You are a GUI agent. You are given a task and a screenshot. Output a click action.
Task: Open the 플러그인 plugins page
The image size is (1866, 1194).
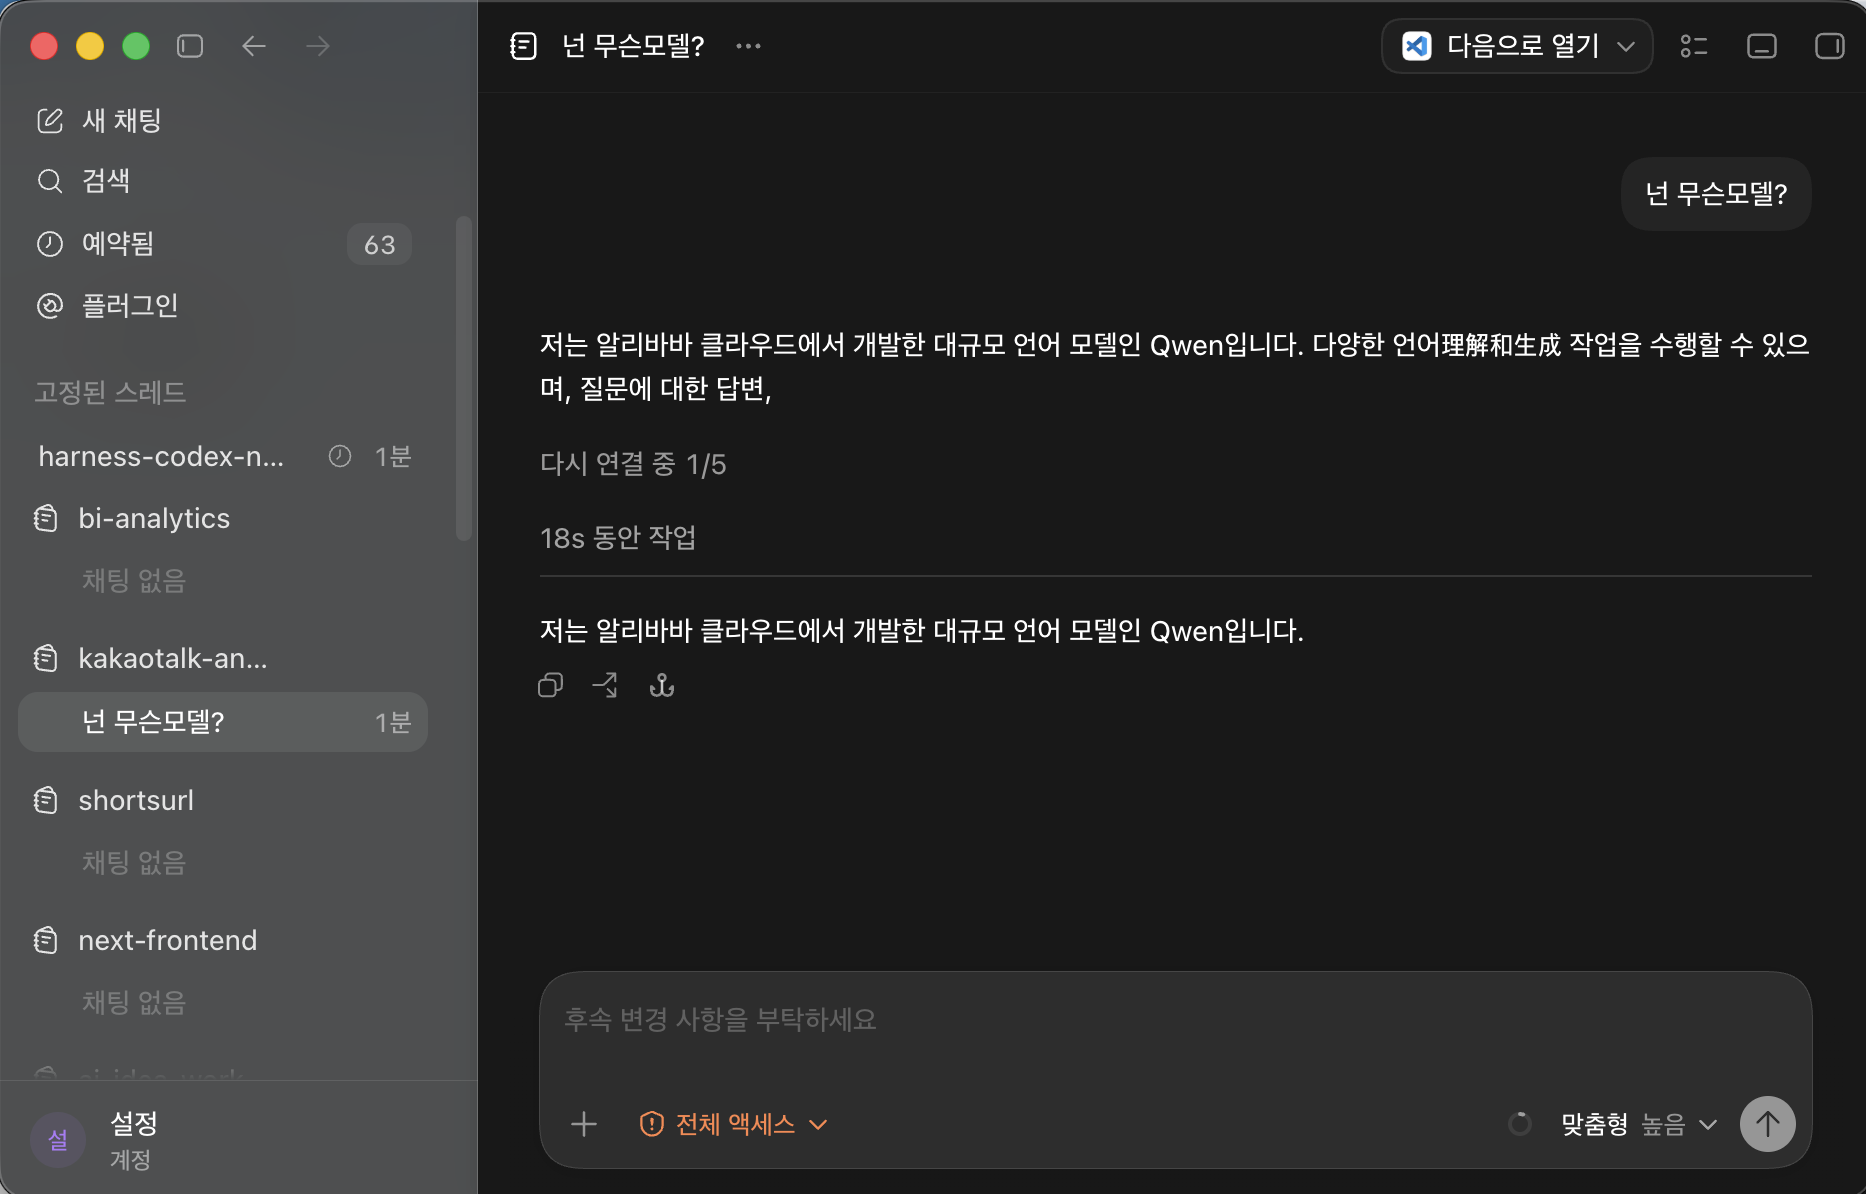tap(224, 305)
